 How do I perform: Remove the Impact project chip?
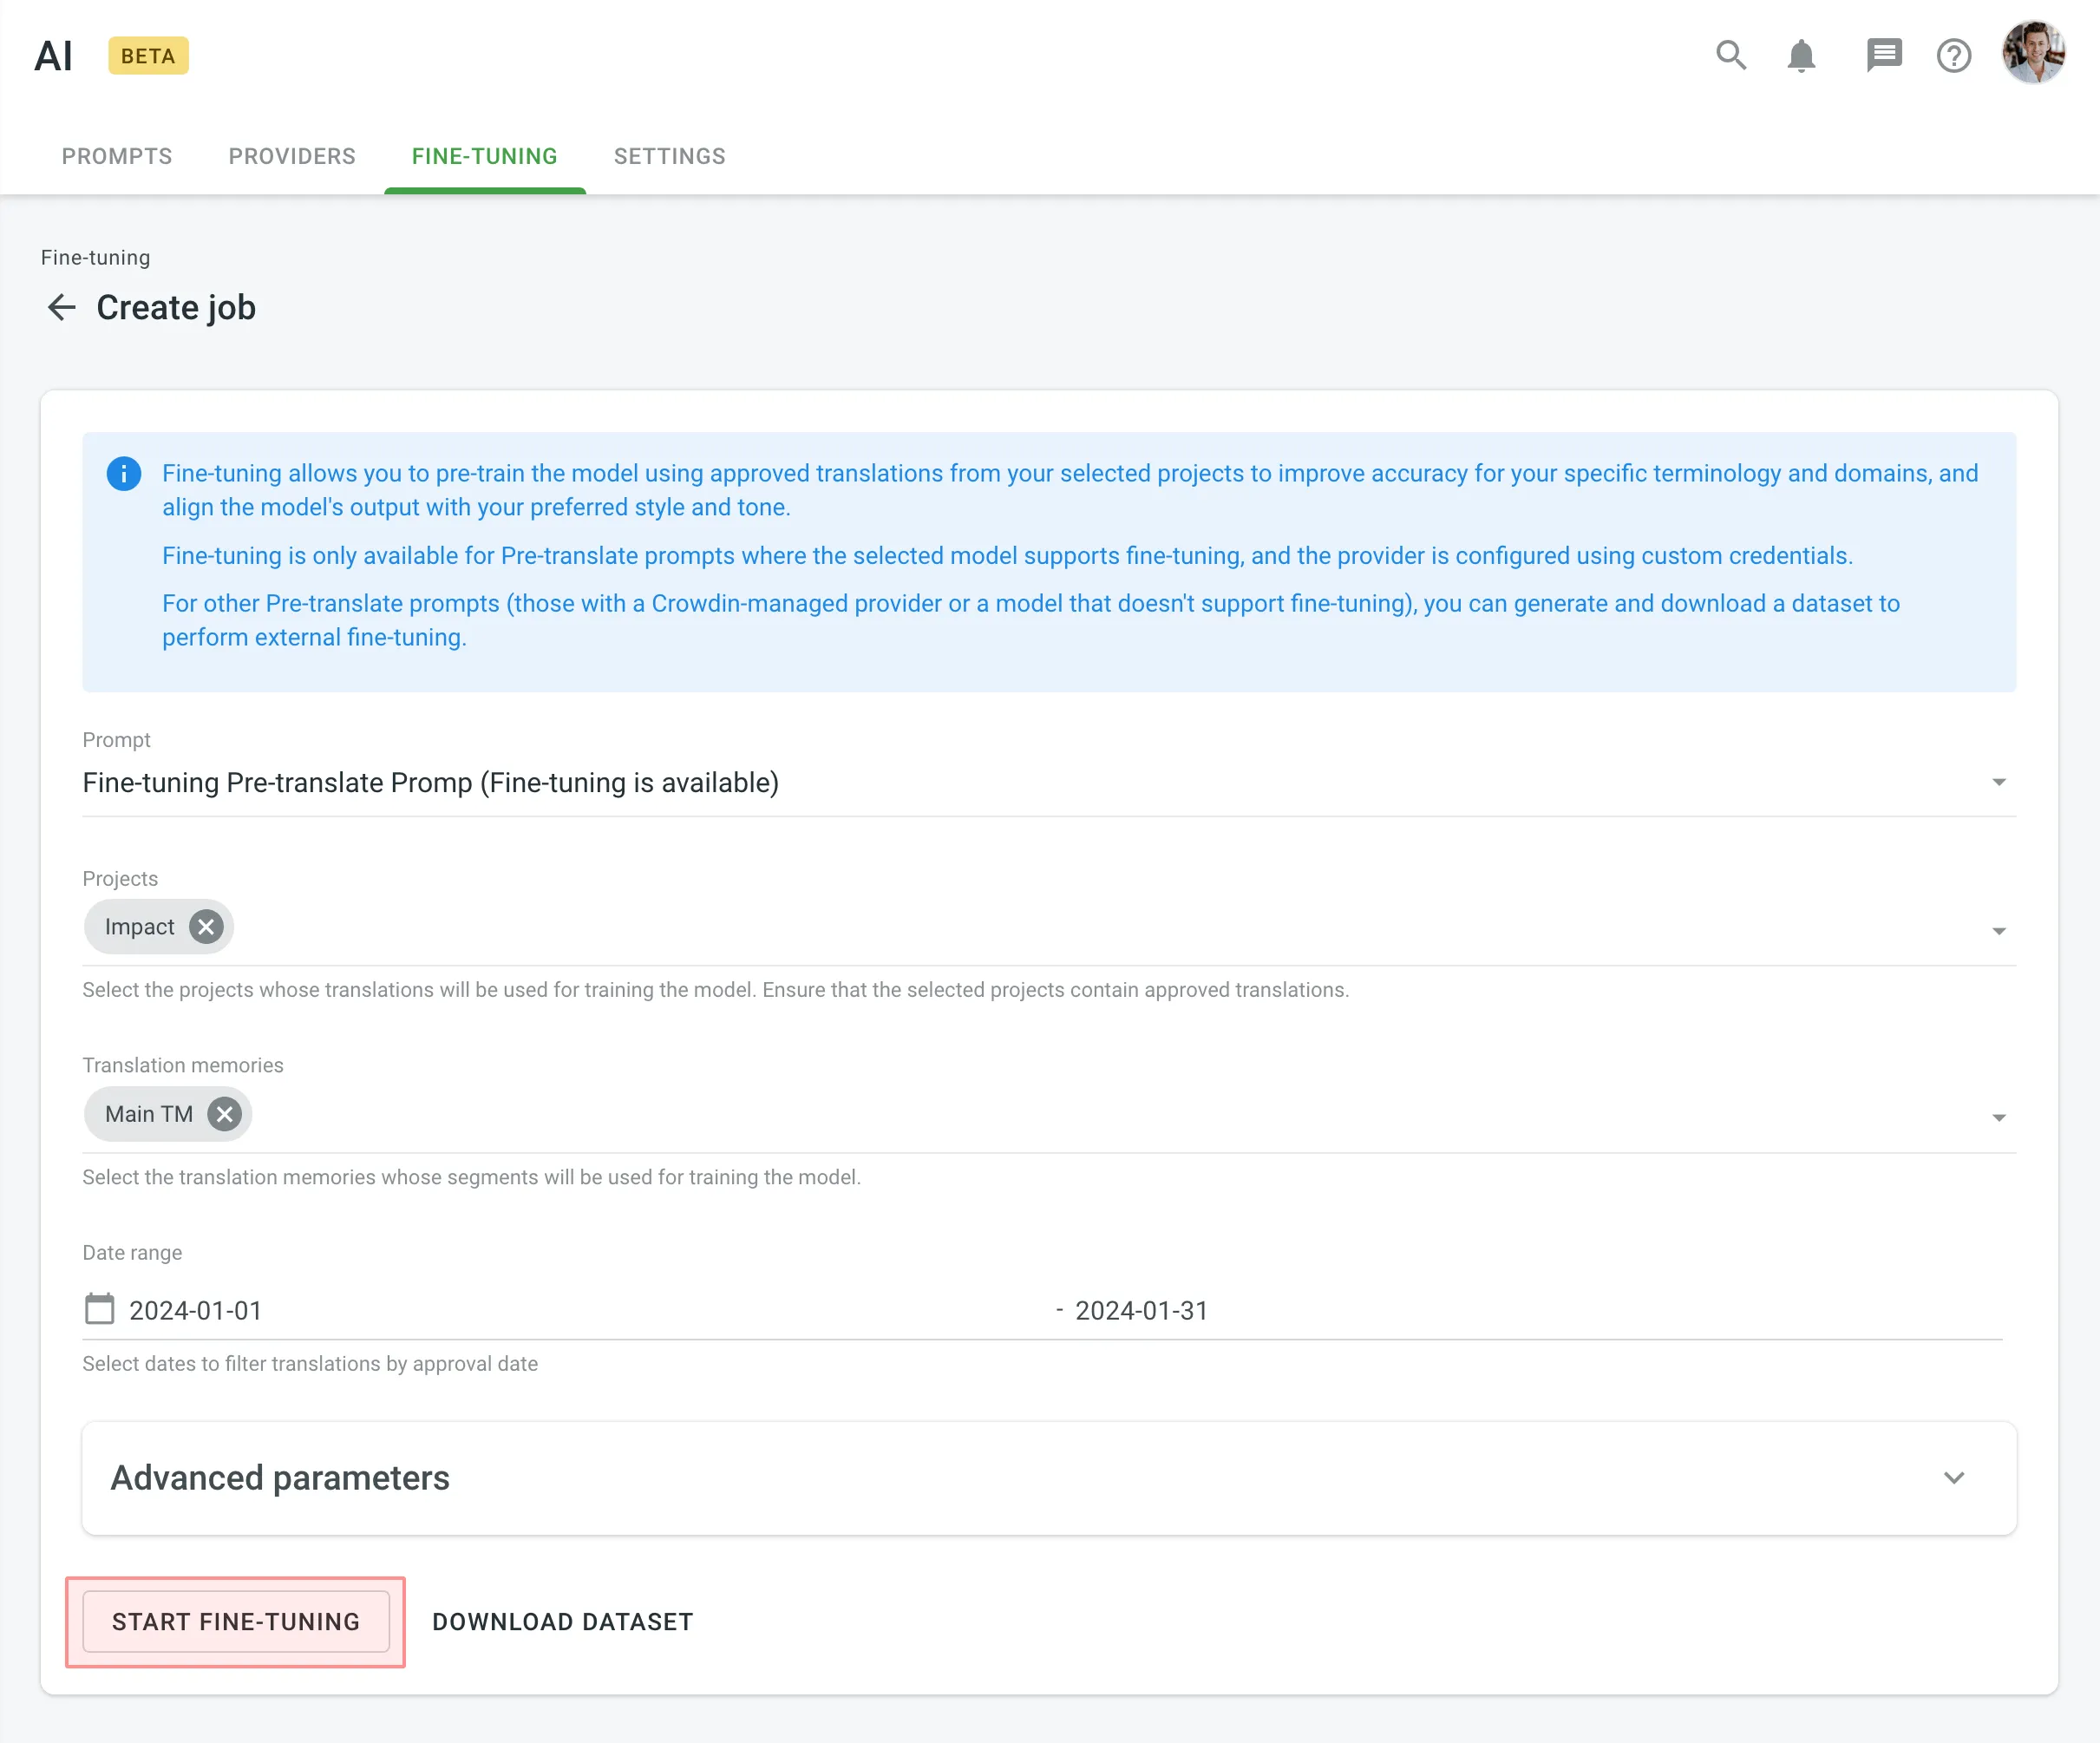coord(206,926)
